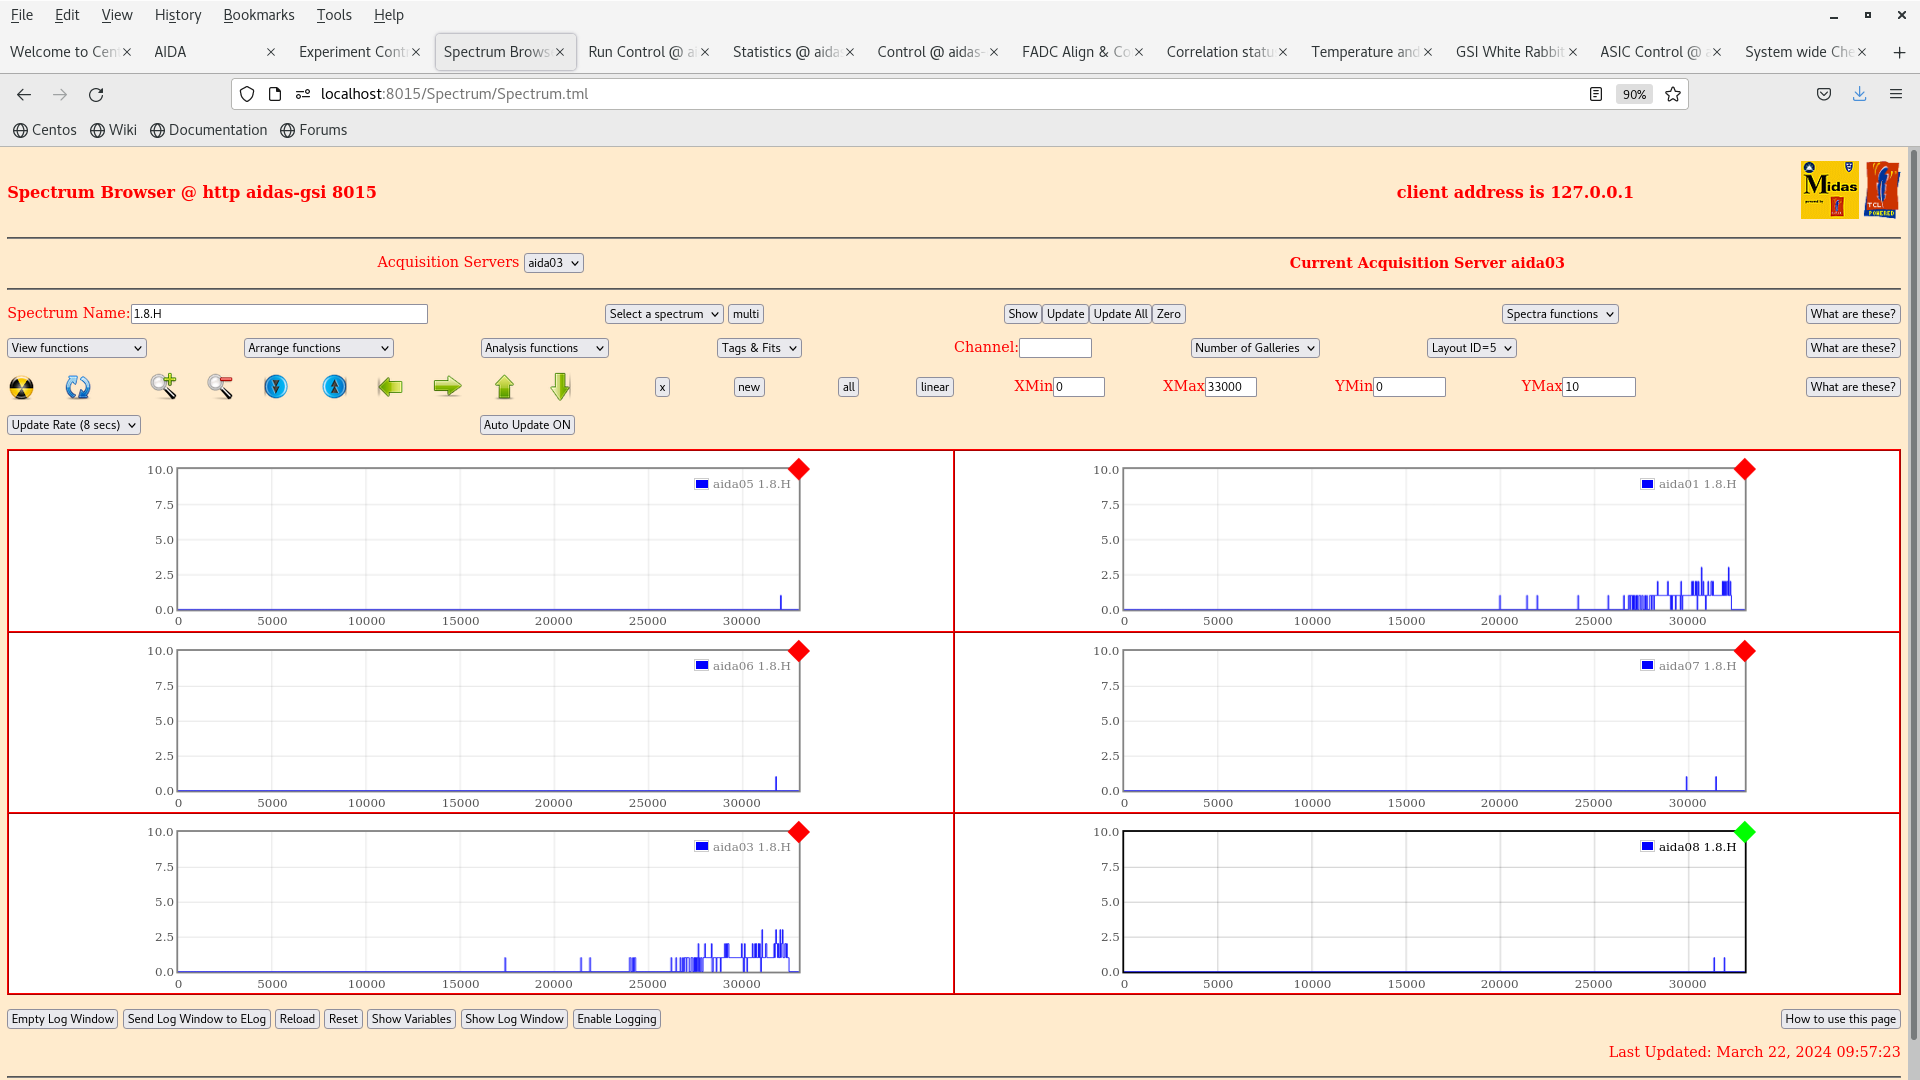Click the green left arrow icon
This screenshot has height=1080, width=1920.
[390, 386]
